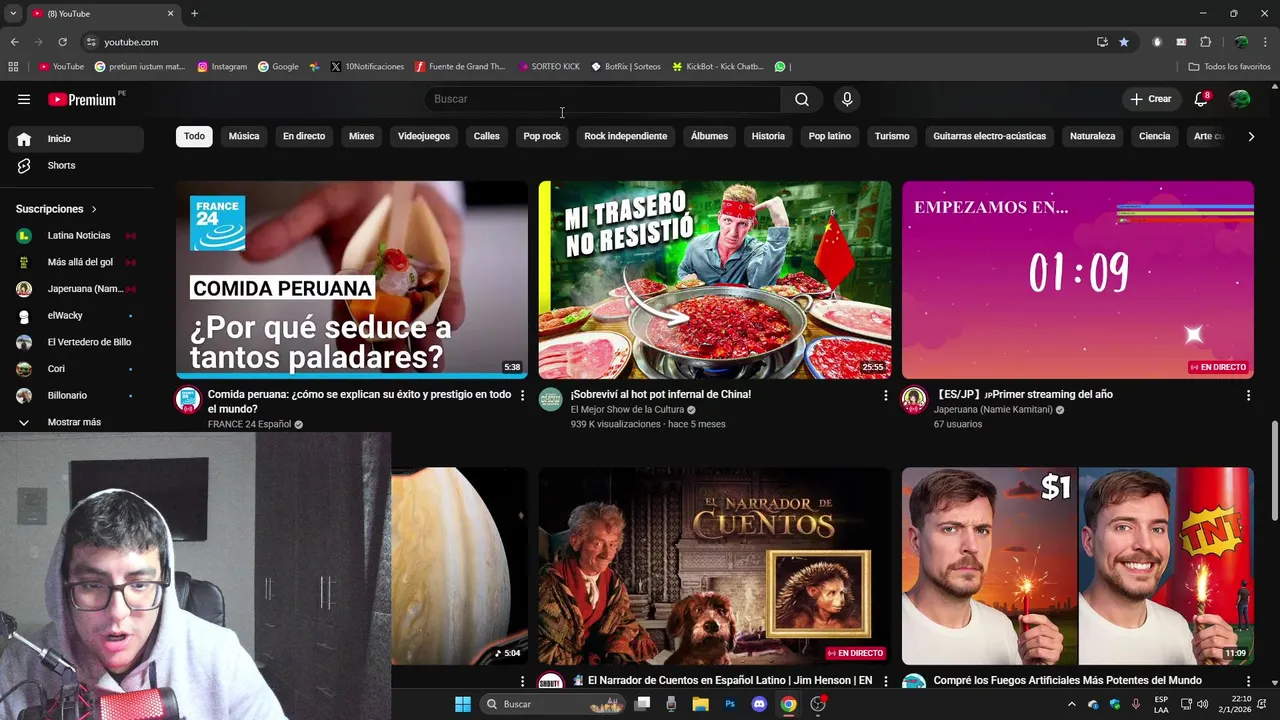Open the Chrome tab search dropdown
Viewport: 1280px width, 720px height.
[x=13, y=13]
